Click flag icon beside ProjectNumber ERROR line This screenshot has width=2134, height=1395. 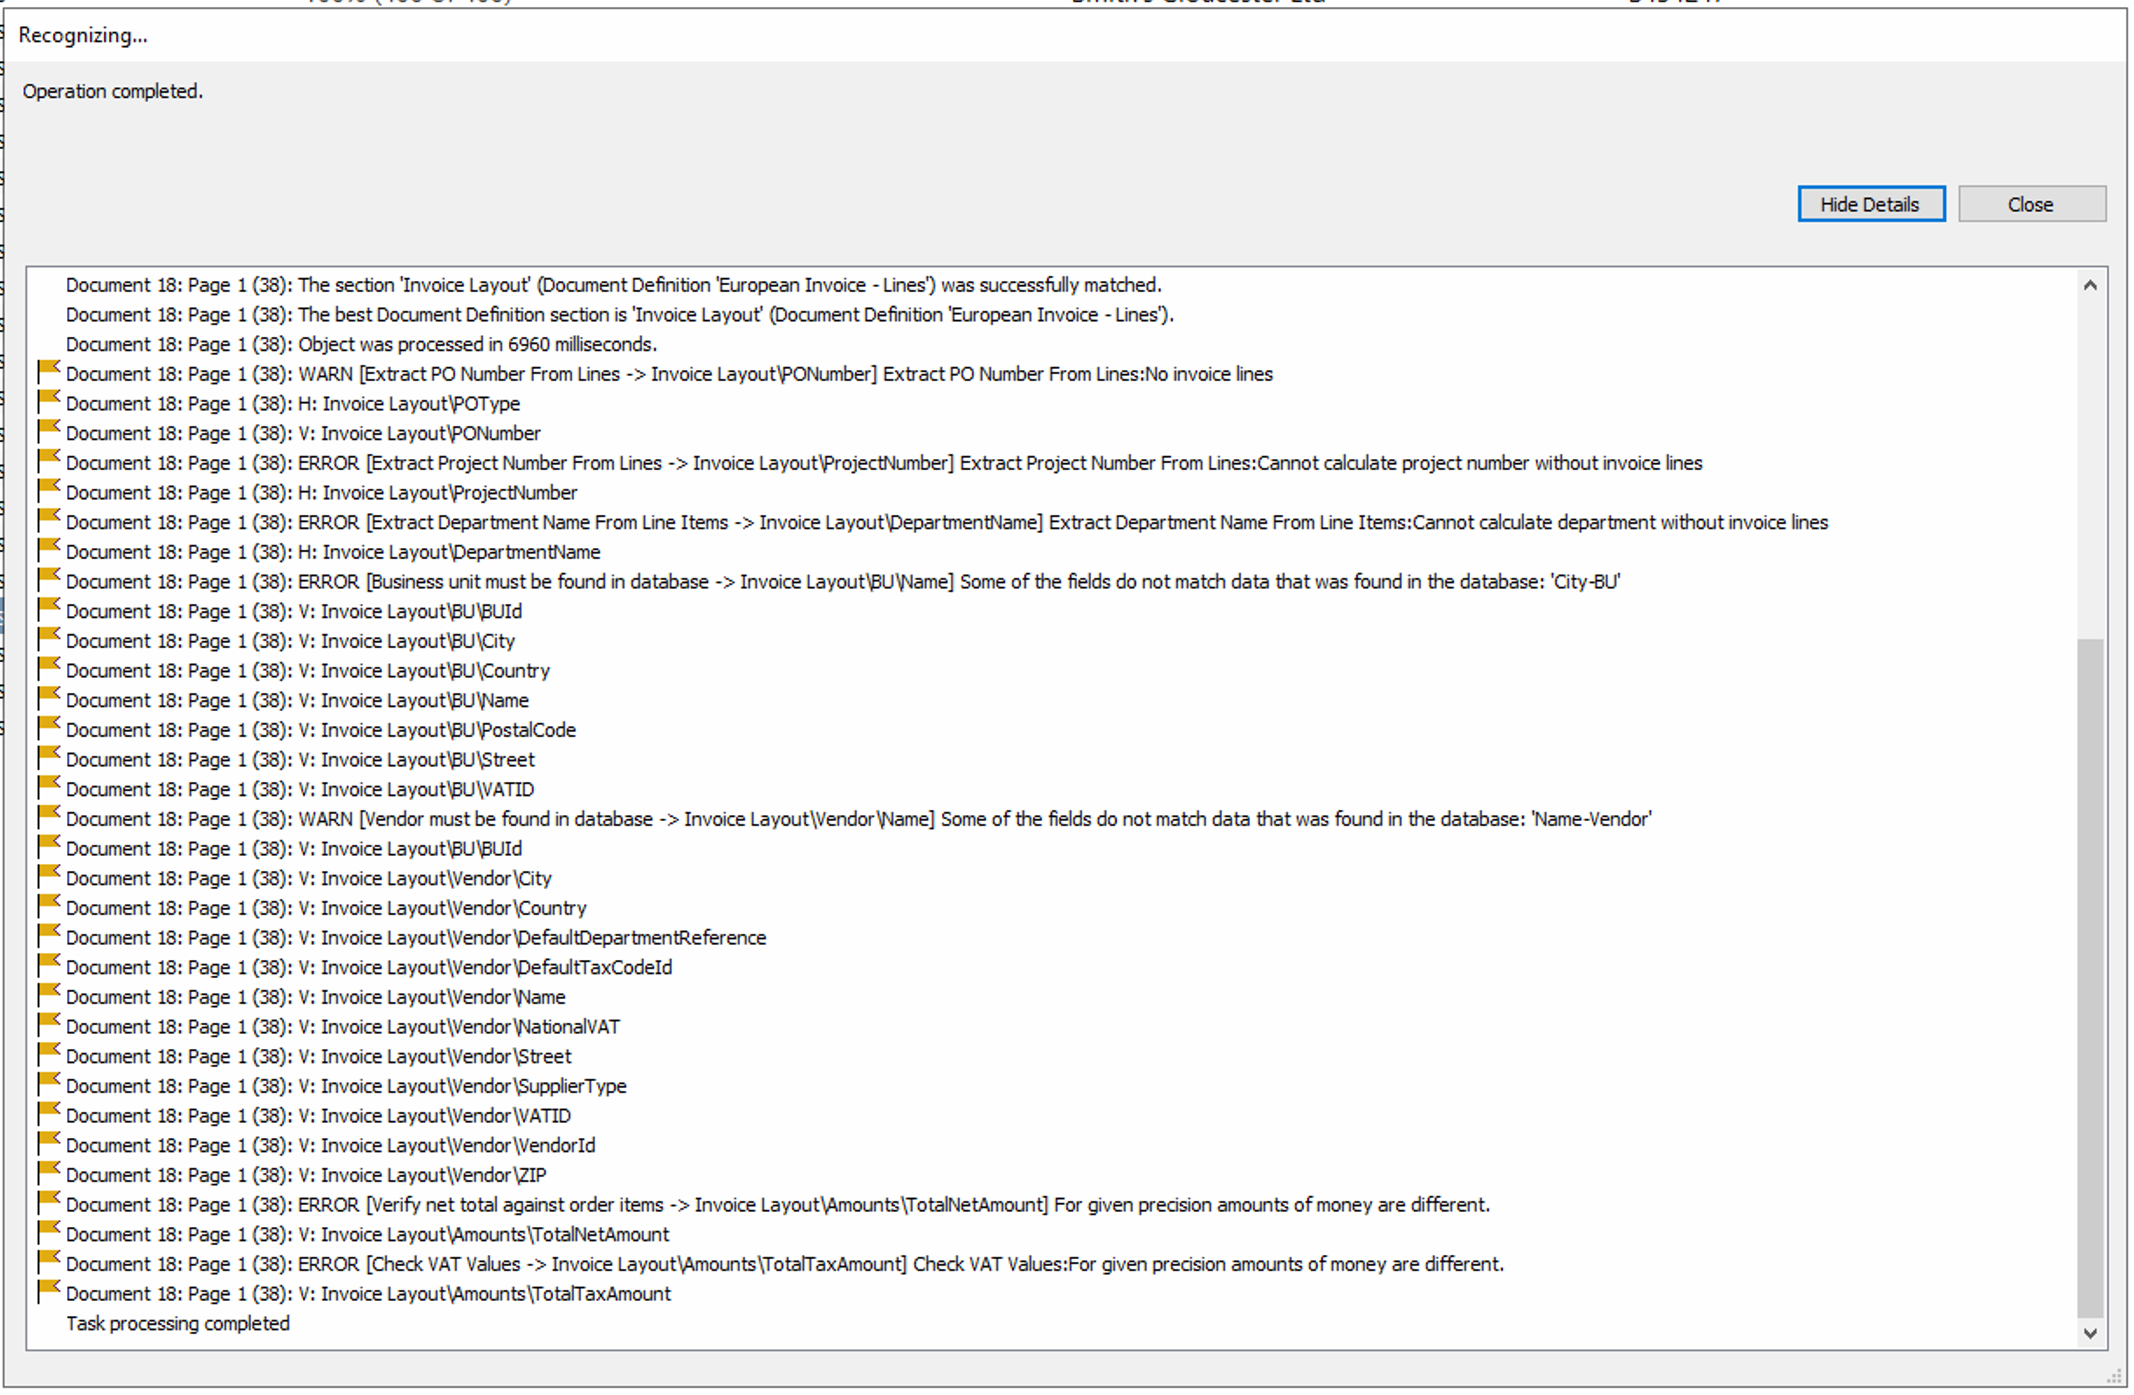[48, 462]
